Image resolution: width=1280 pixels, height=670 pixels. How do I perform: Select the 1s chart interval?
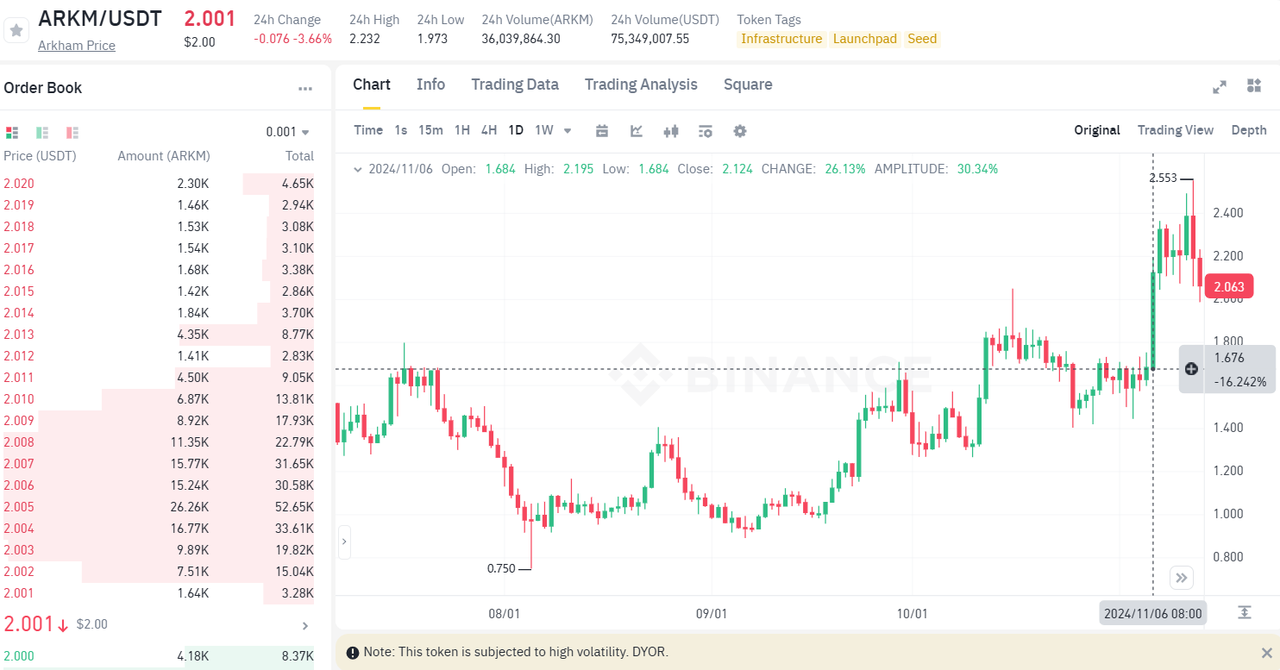point(401,130)
